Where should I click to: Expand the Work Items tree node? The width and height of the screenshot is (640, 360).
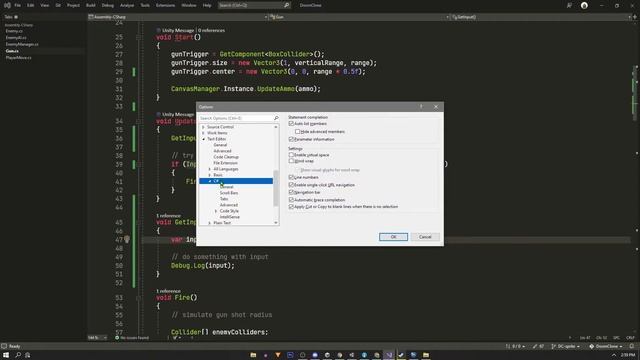click(203, 133)
